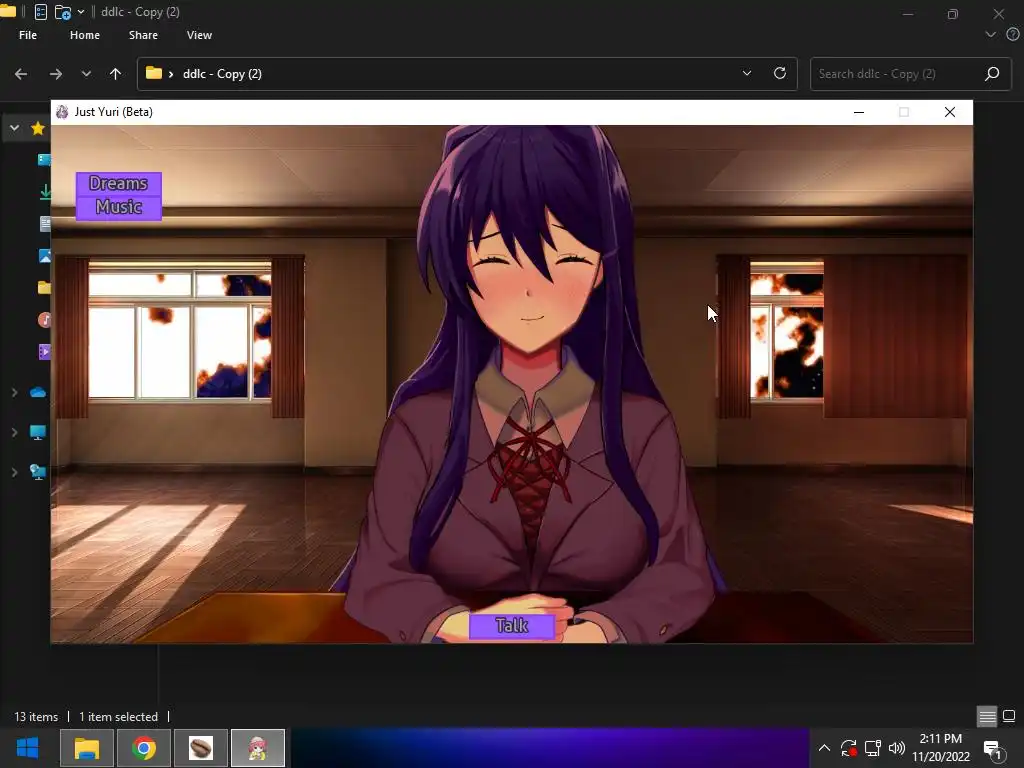Viewport: 1024px width, 768px height.
Task: Switch to the View ribbon tab
Action: [x=199, y=35]
